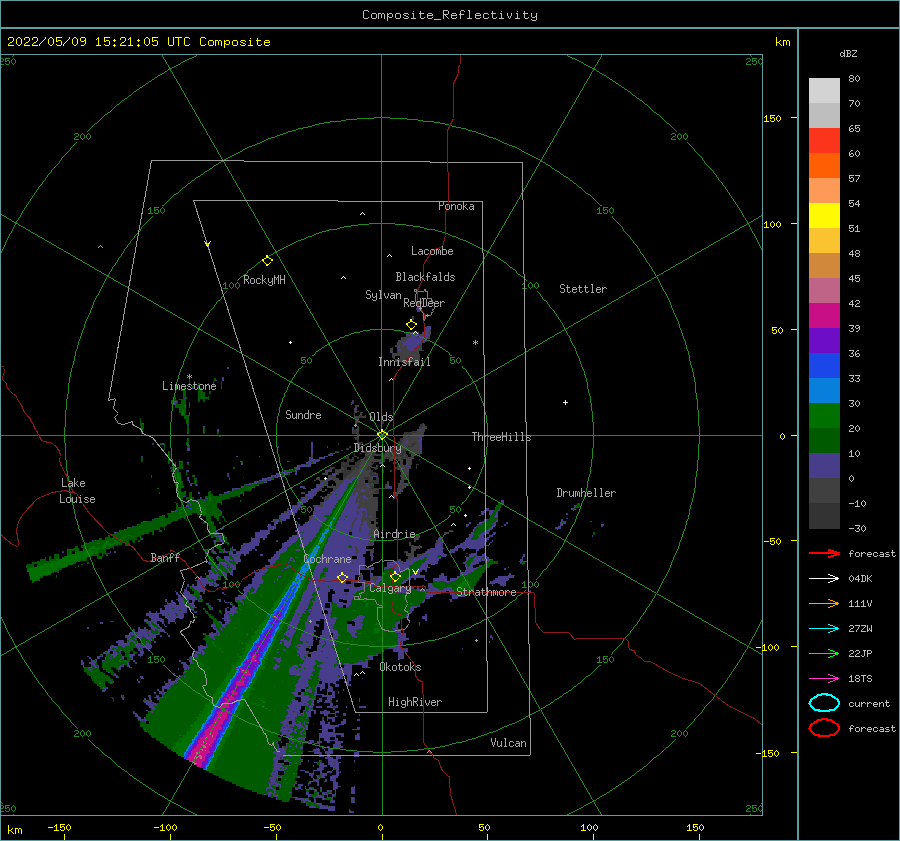The image size is (900, 841).
Task: Select the slate purple 10-0 dBZ swatch
Action: click(824, 466)
